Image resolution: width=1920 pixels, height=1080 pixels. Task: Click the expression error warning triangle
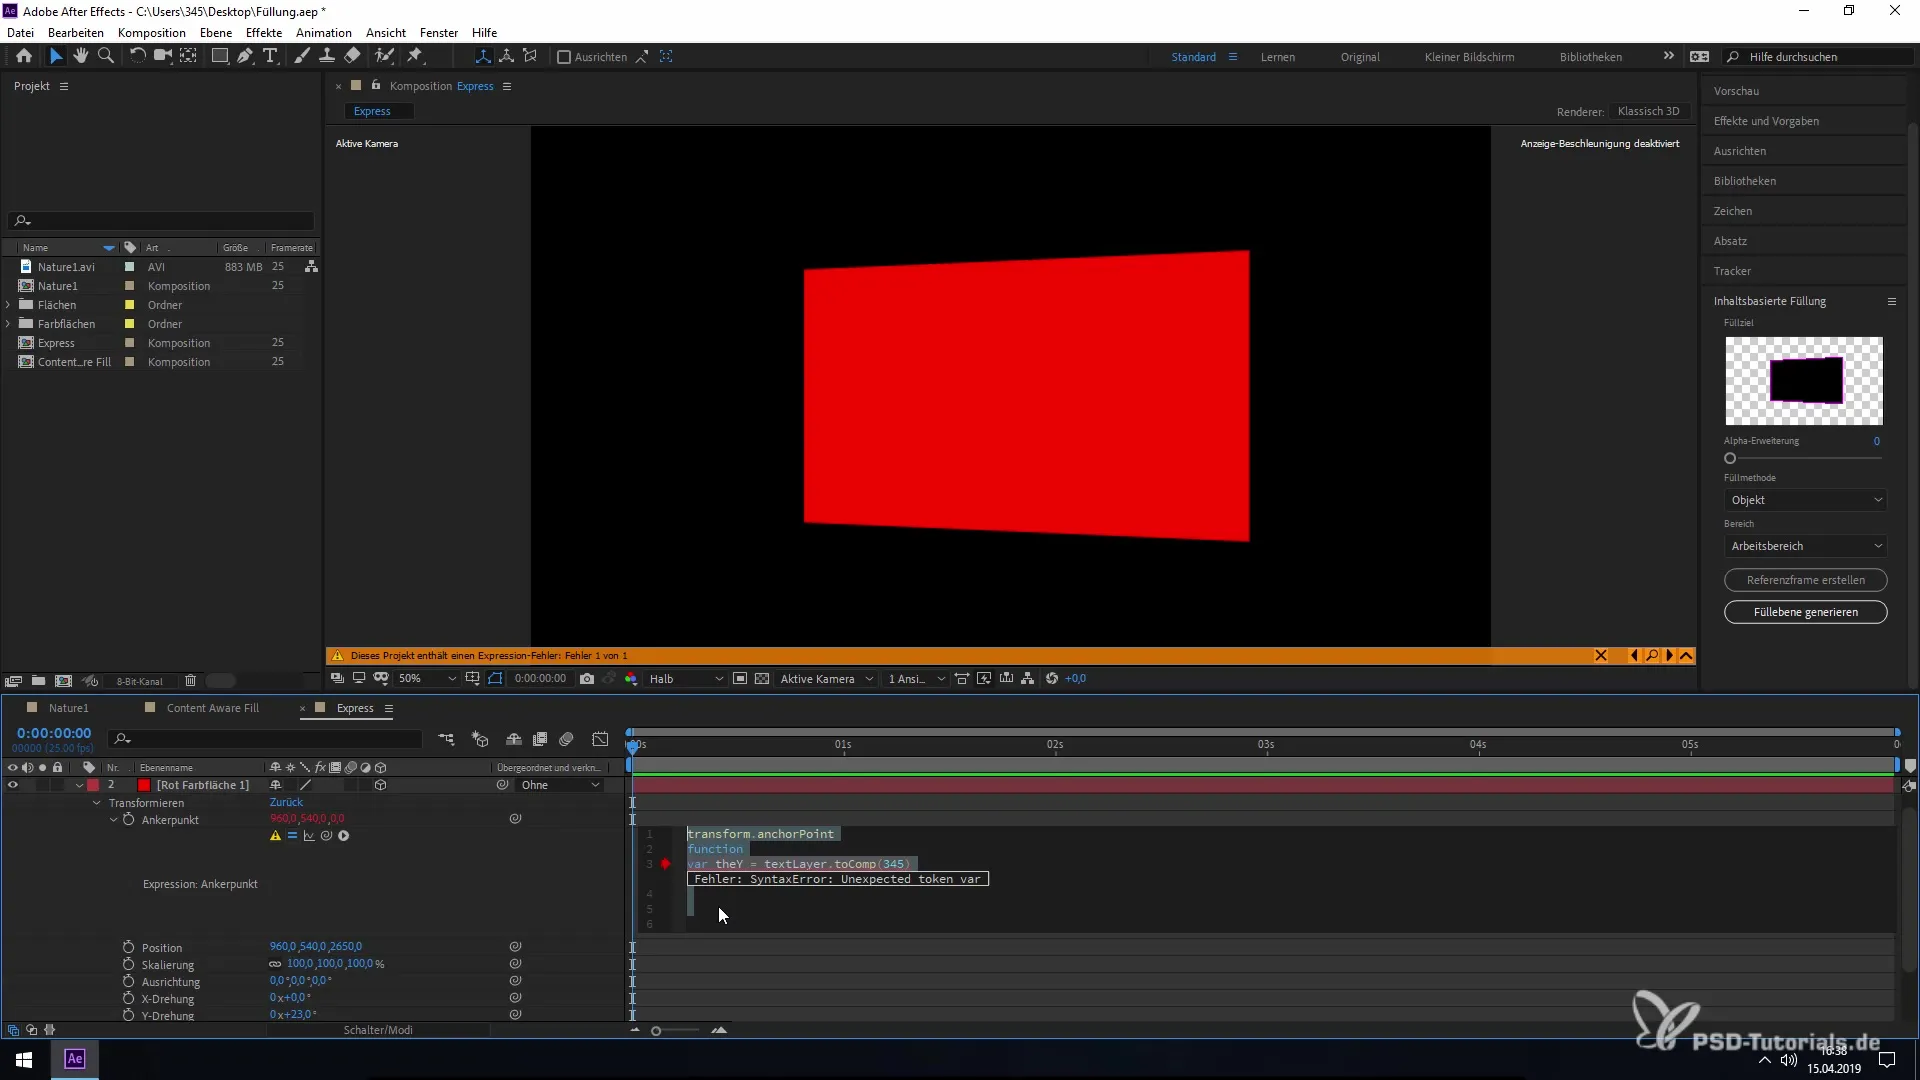pos(275,836)
